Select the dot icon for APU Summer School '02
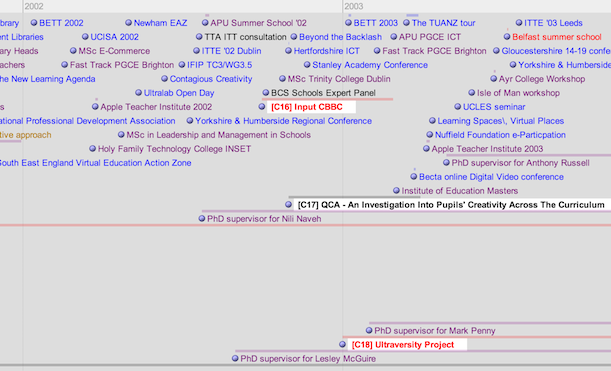 click(x=205, y=23)
